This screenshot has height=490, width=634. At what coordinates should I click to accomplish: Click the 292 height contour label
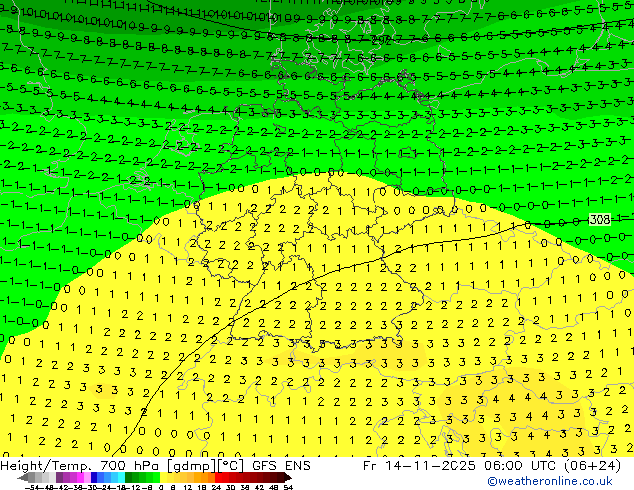coord(381,41)
